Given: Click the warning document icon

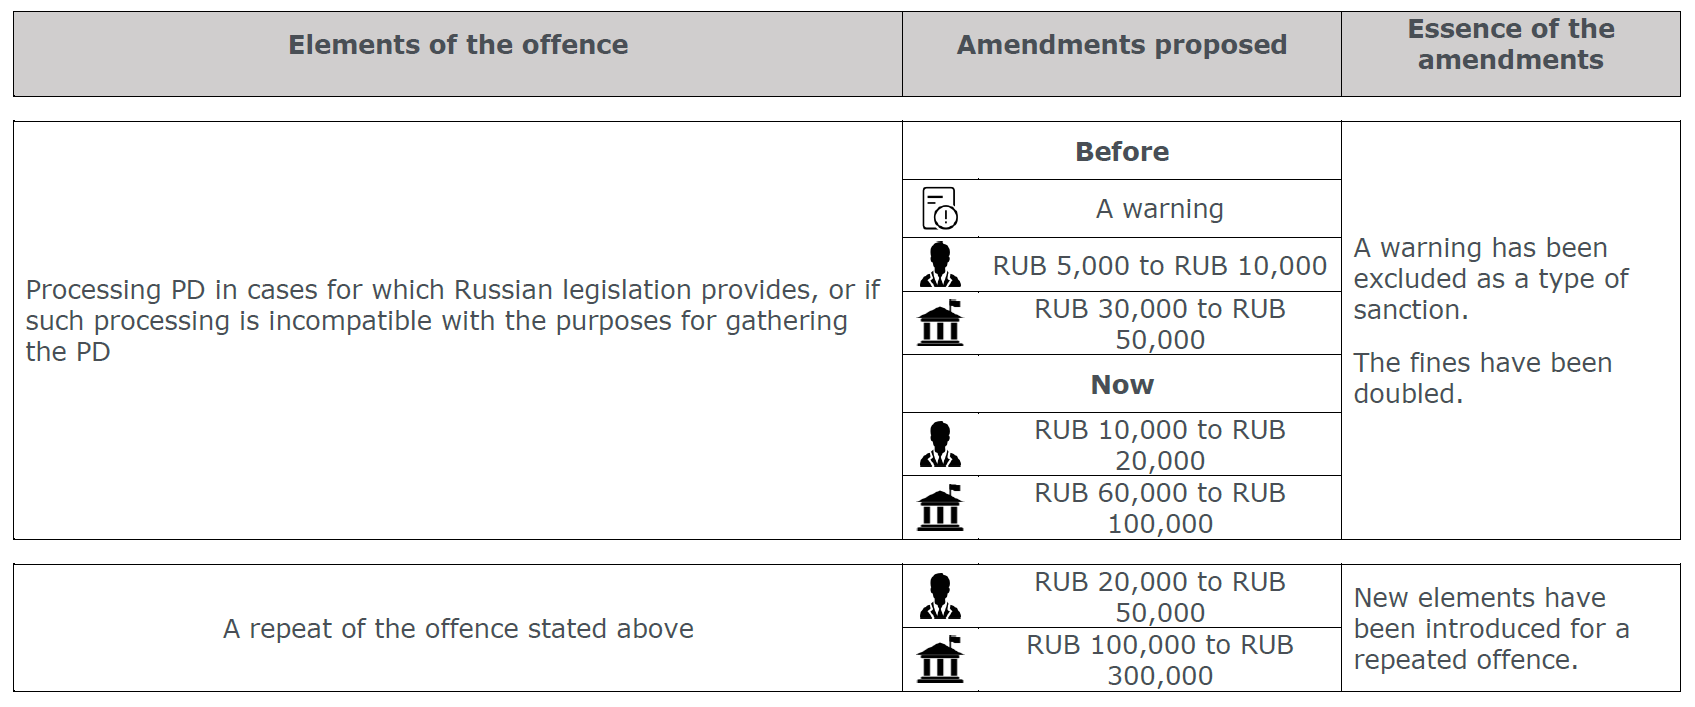Looking at the screenshot, I should [939, 208].
